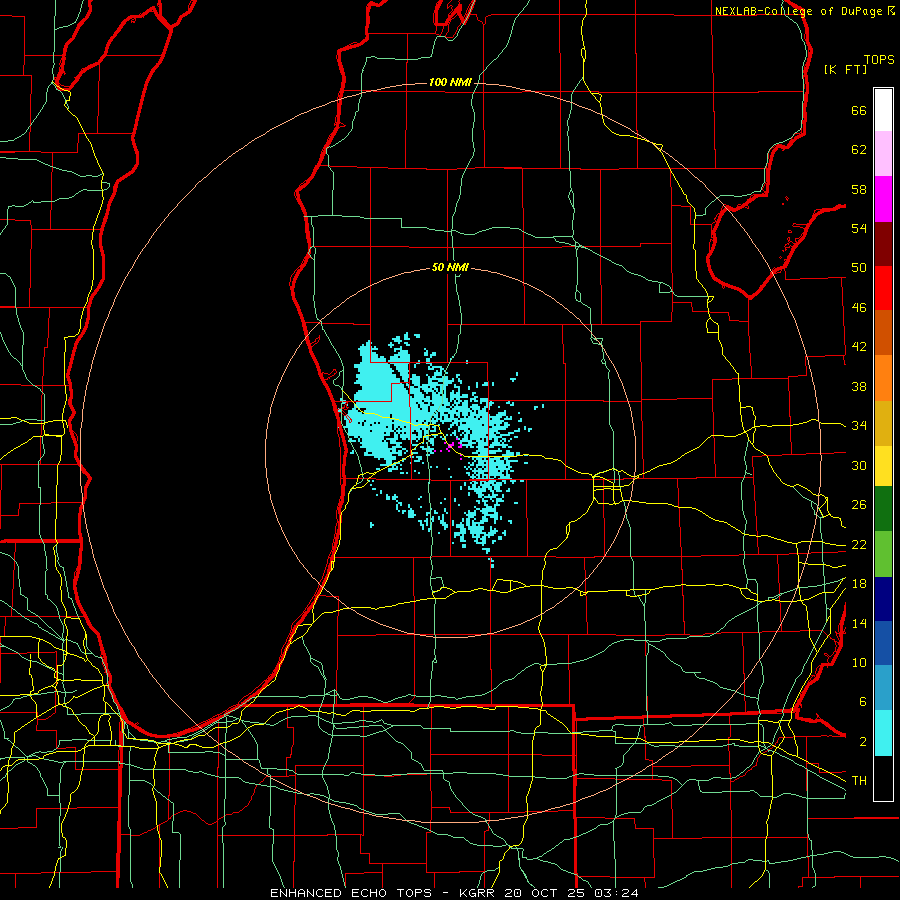
Task: Click the dark red 54 kft swatch
Action: (x=883, y=244)
